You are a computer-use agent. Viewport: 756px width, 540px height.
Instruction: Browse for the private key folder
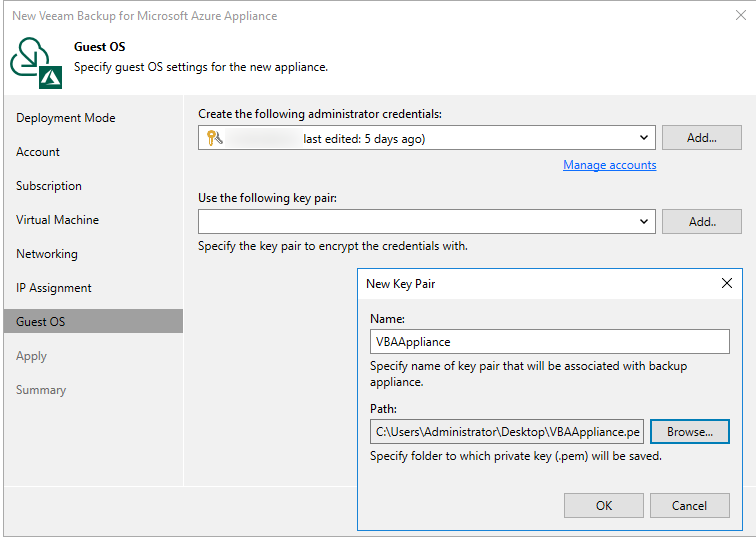pos(689,432)
